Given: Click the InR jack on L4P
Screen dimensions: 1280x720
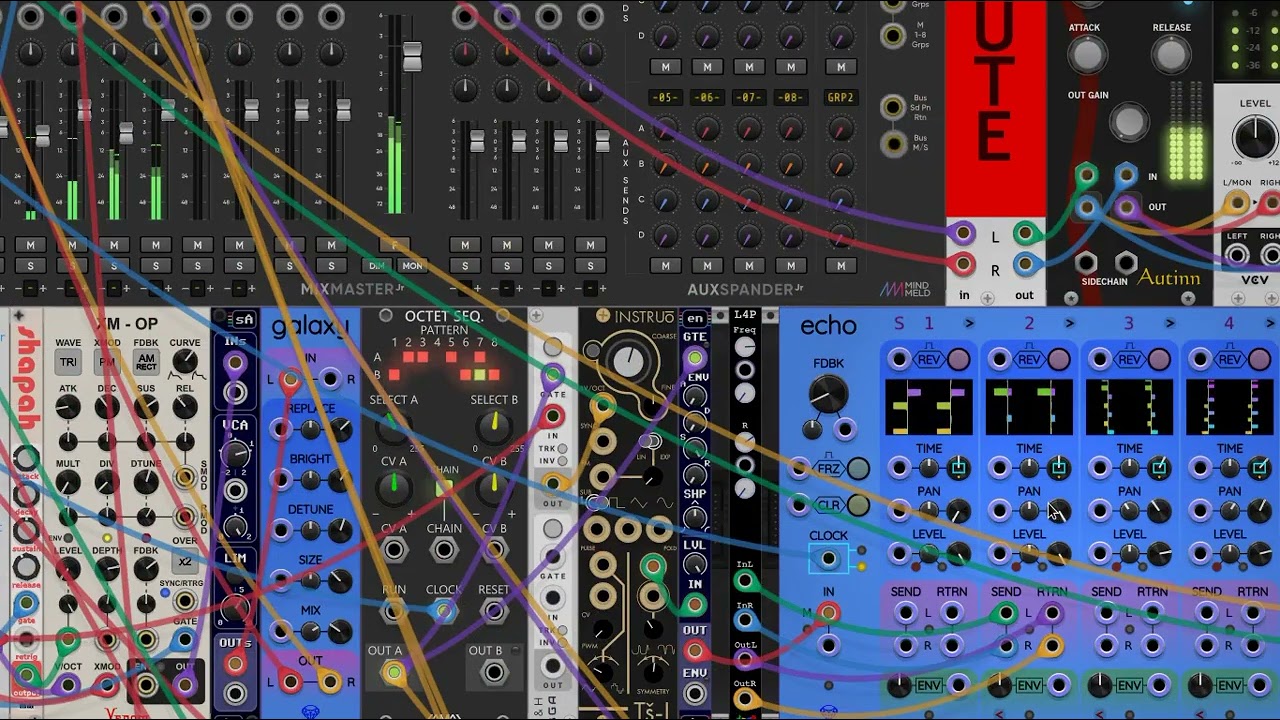Looking at the screenshot, I should point(745,620).
